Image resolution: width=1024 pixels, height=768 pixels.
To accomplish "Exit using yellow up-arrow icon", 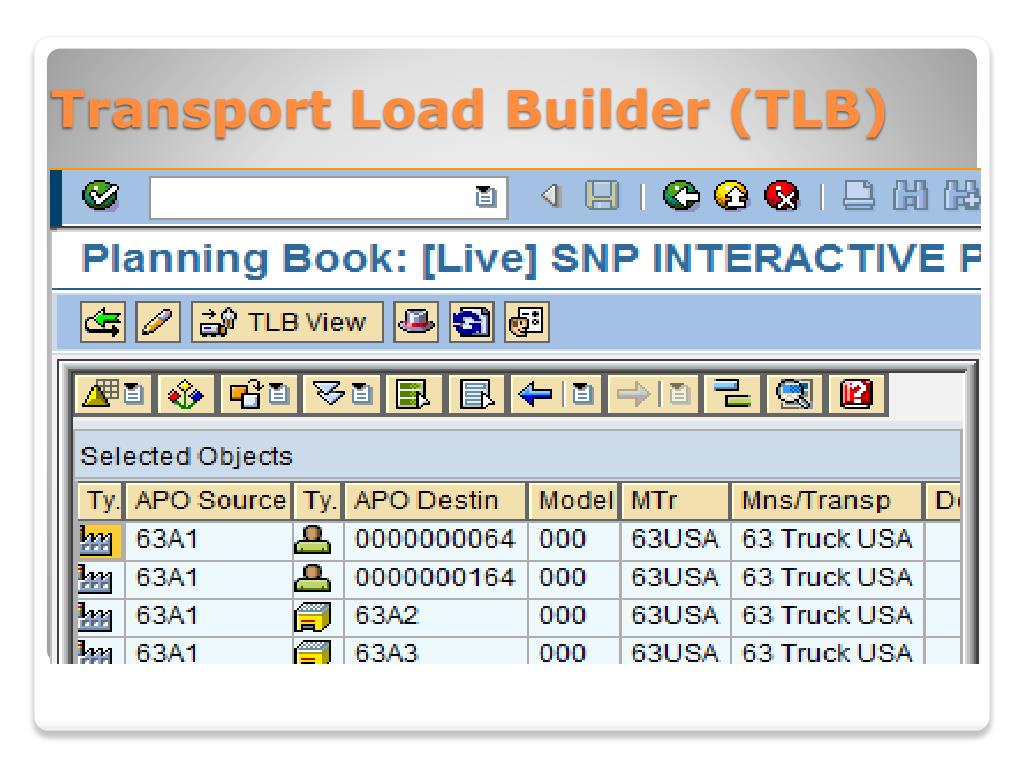I will pyautogui.click(x=731, y=195).
